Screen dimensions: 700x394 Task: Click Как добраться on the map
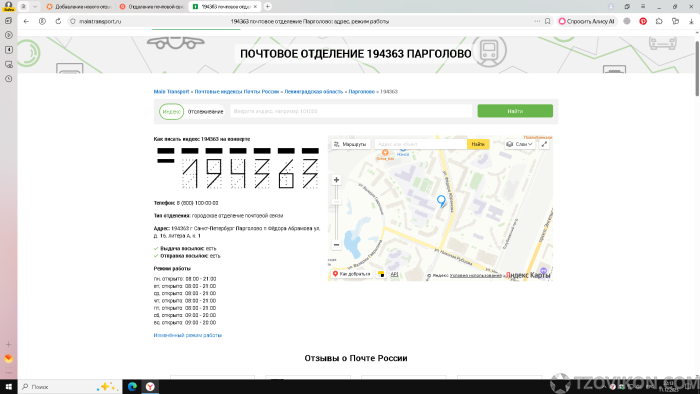(x=352, y=274)
